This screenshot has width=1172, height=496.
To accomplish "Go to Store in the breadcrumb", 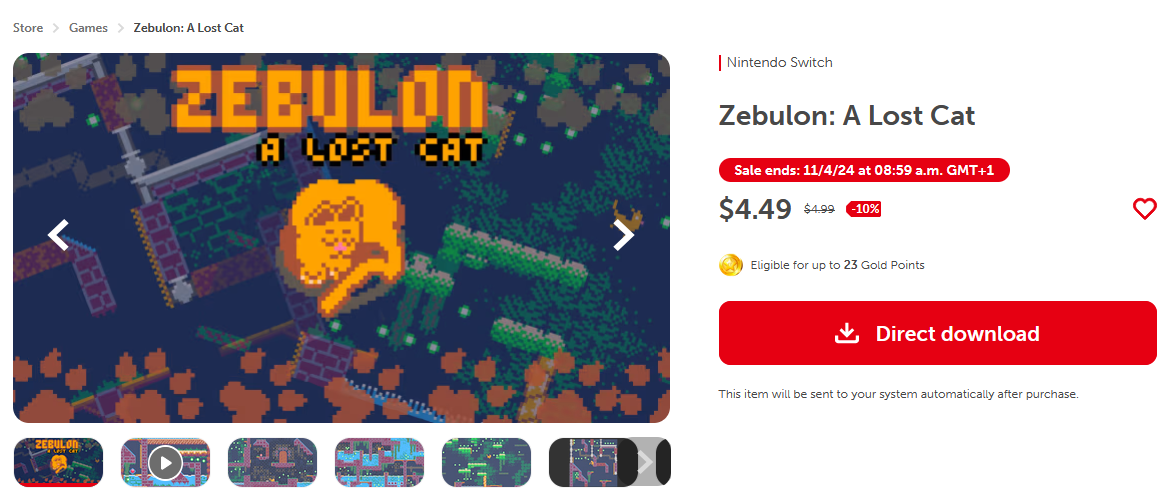I will pos(28,28).
